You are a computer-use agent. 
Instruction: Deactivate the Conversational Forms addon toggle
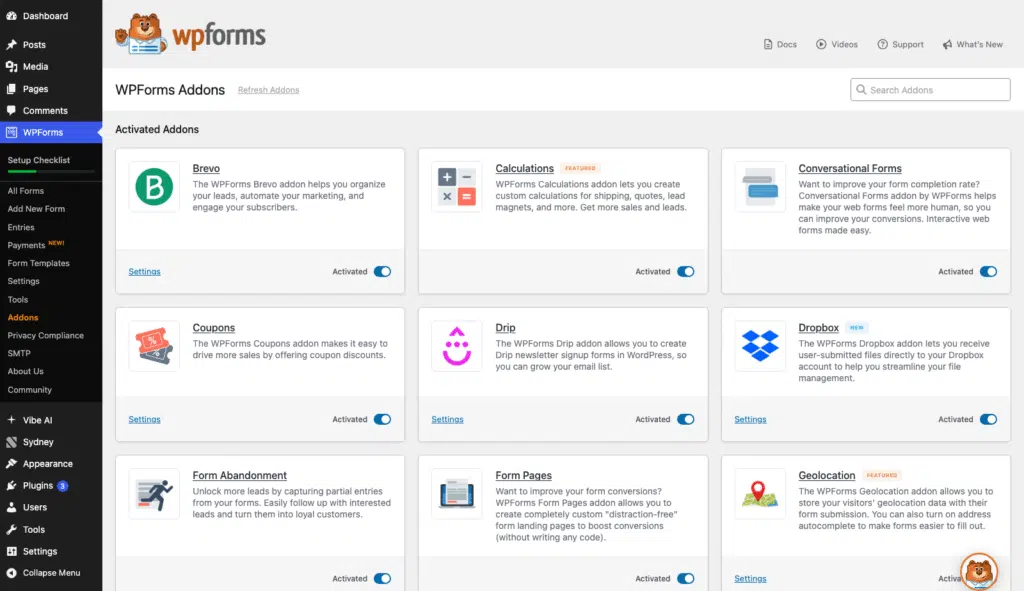[x=988, y=272]
